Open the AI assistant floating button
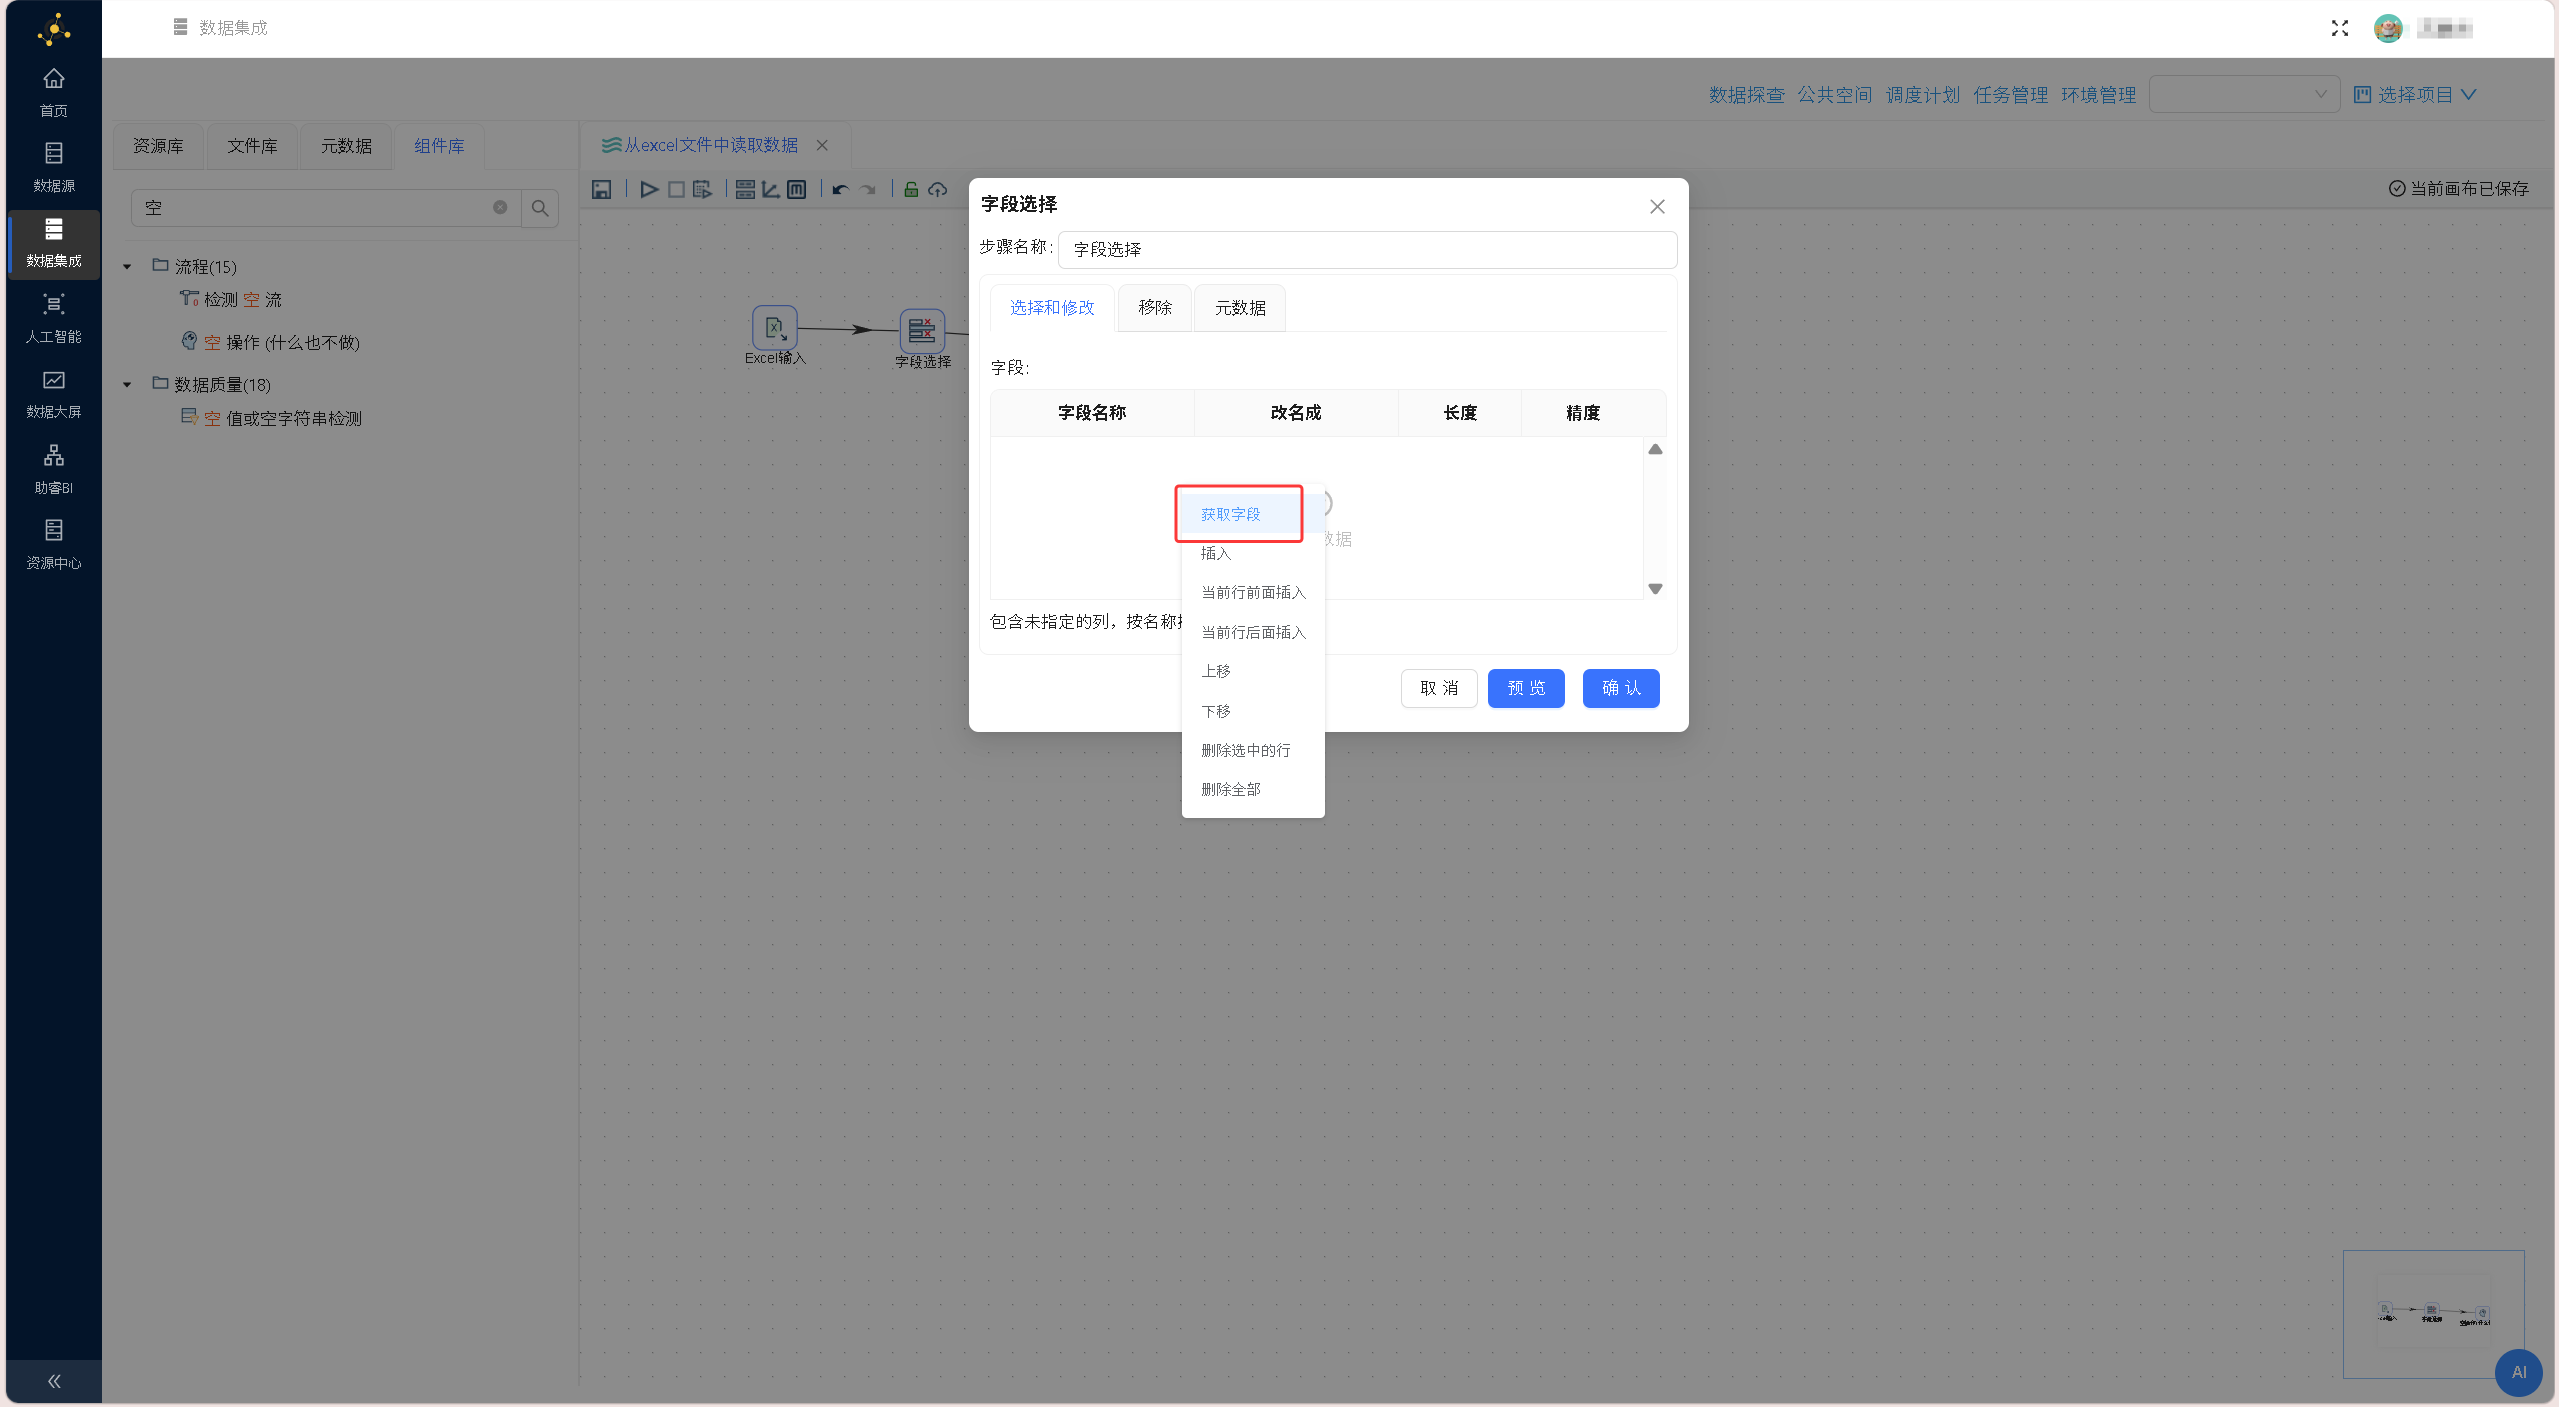The width and height of the screenshot is (2559, 1407). pyautogui.click(x=2518, y=1372)
